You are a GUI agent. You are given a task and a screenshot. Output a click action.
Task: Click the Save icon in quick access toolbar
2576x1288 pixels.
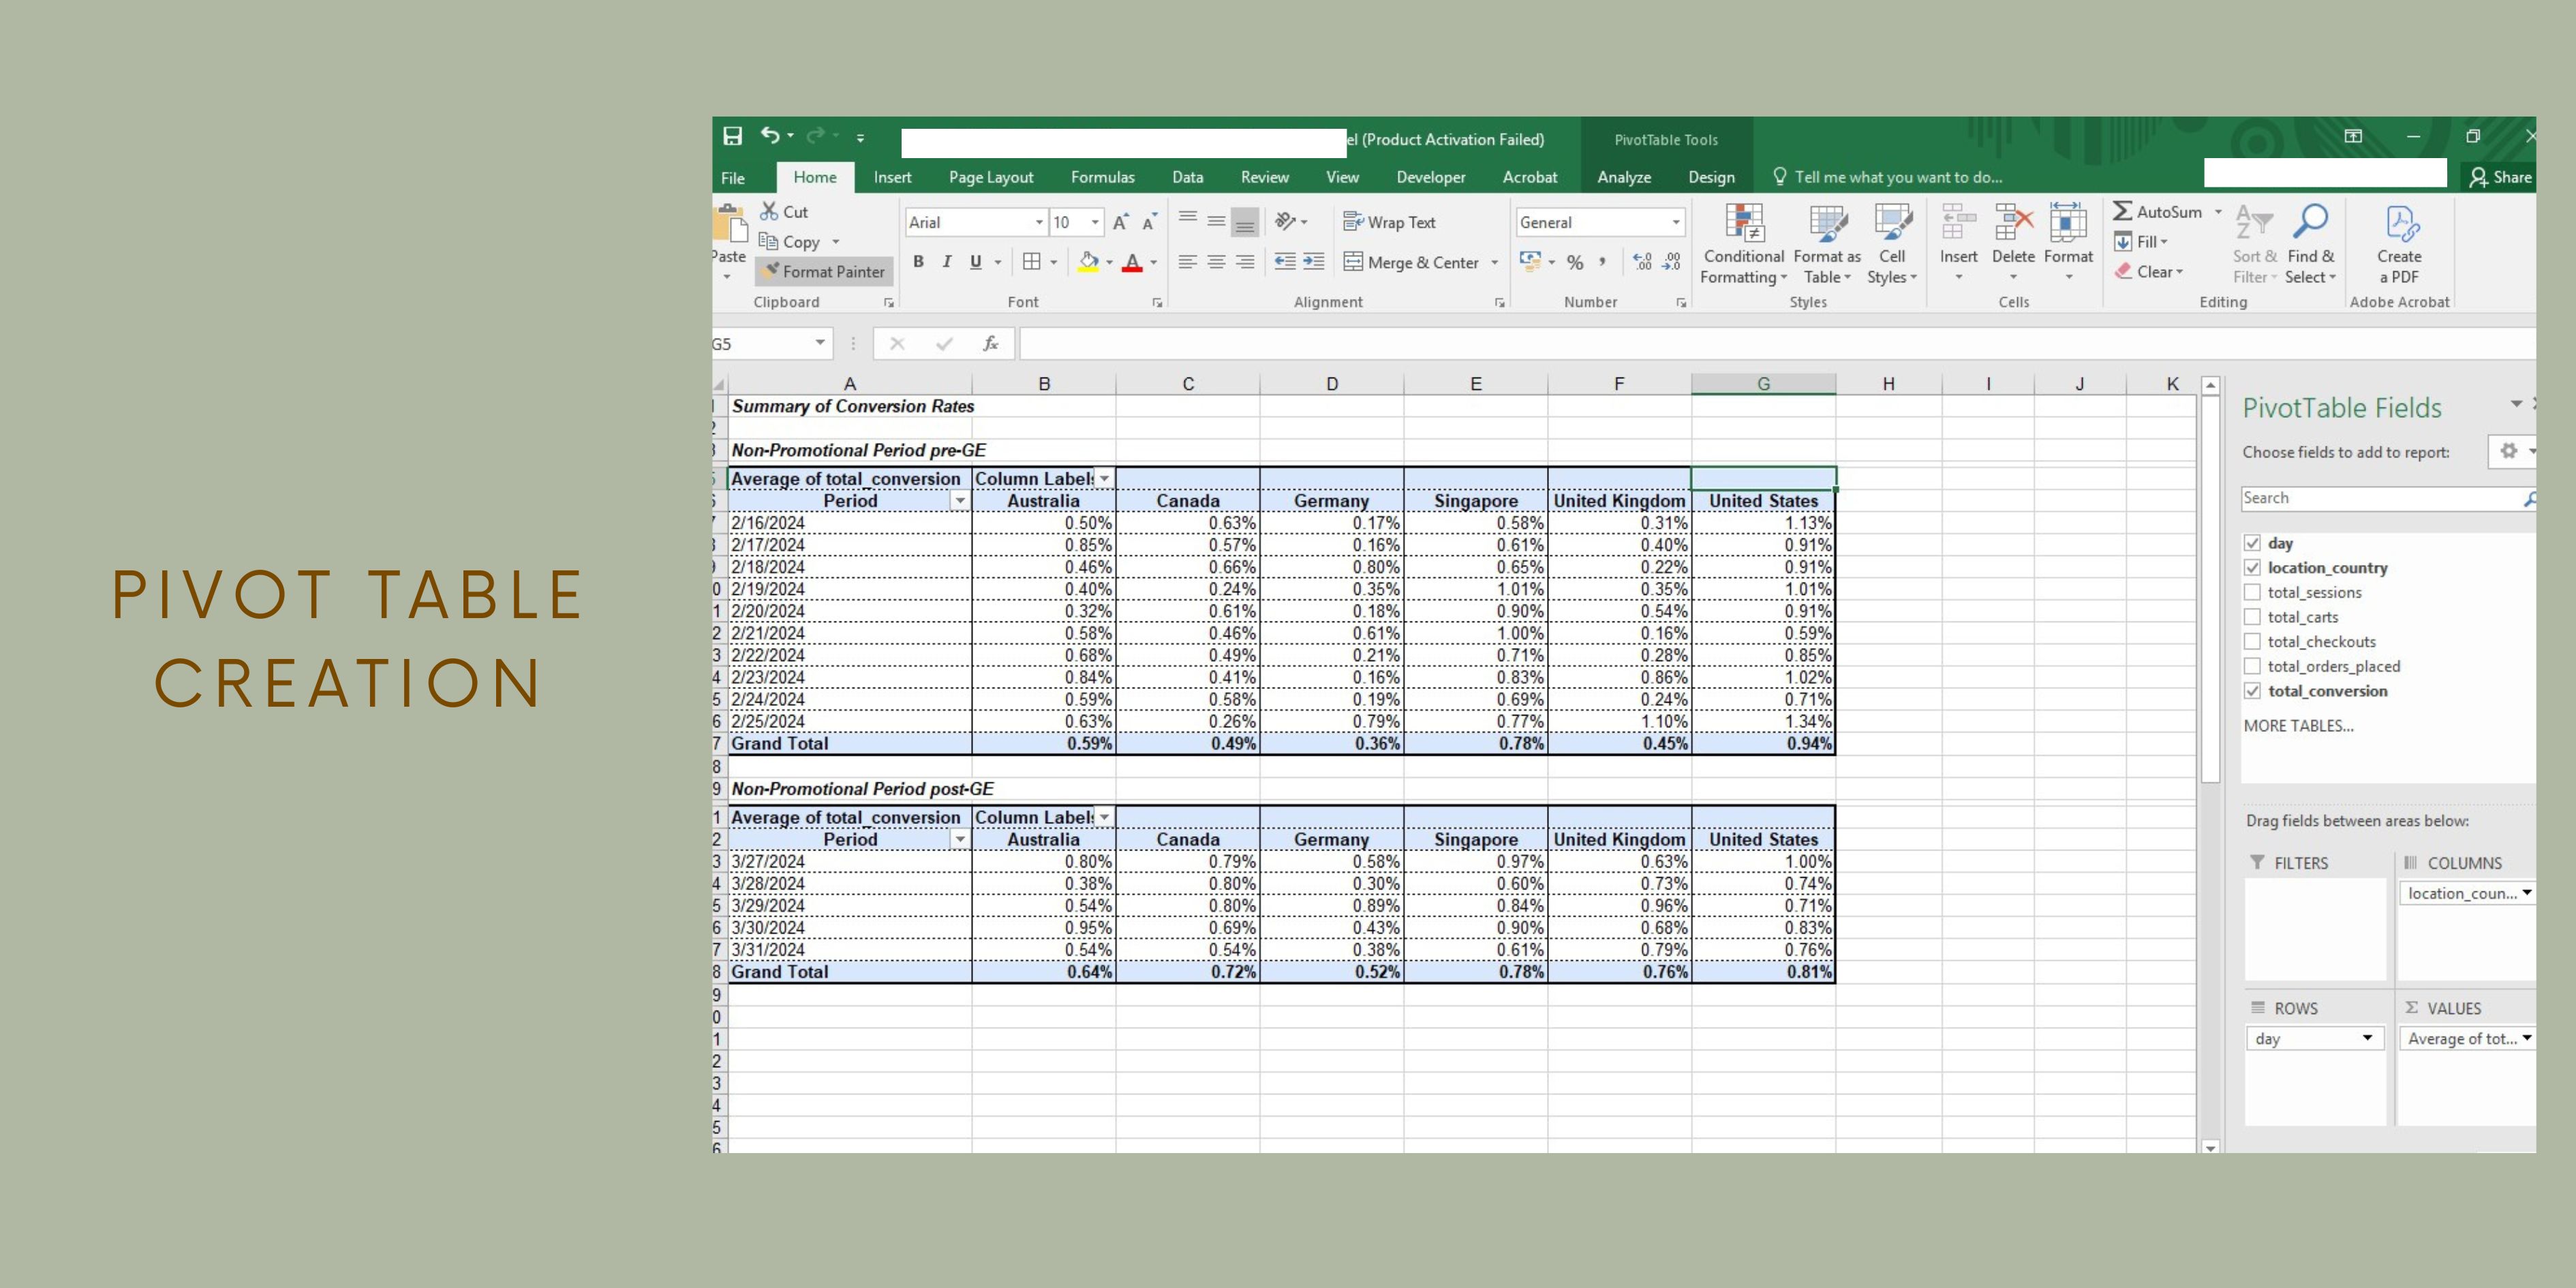coord(733,136)
